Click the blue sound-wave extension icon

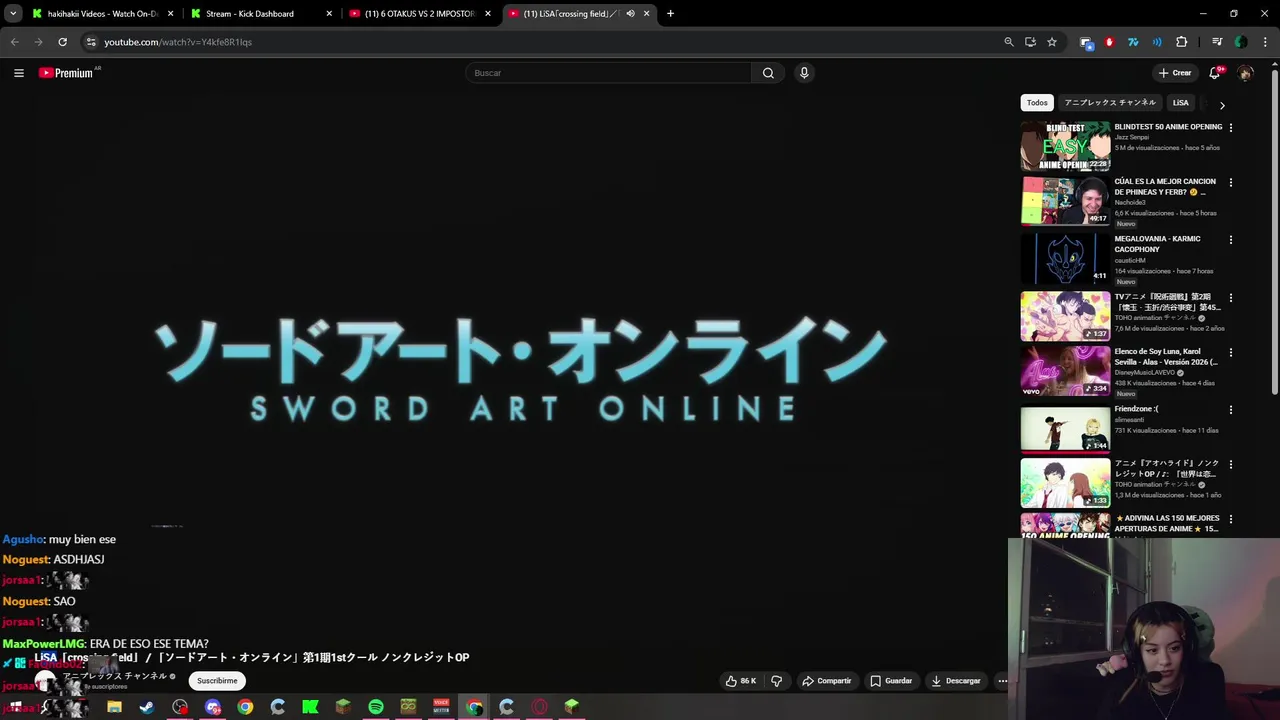coord(1157,42)
